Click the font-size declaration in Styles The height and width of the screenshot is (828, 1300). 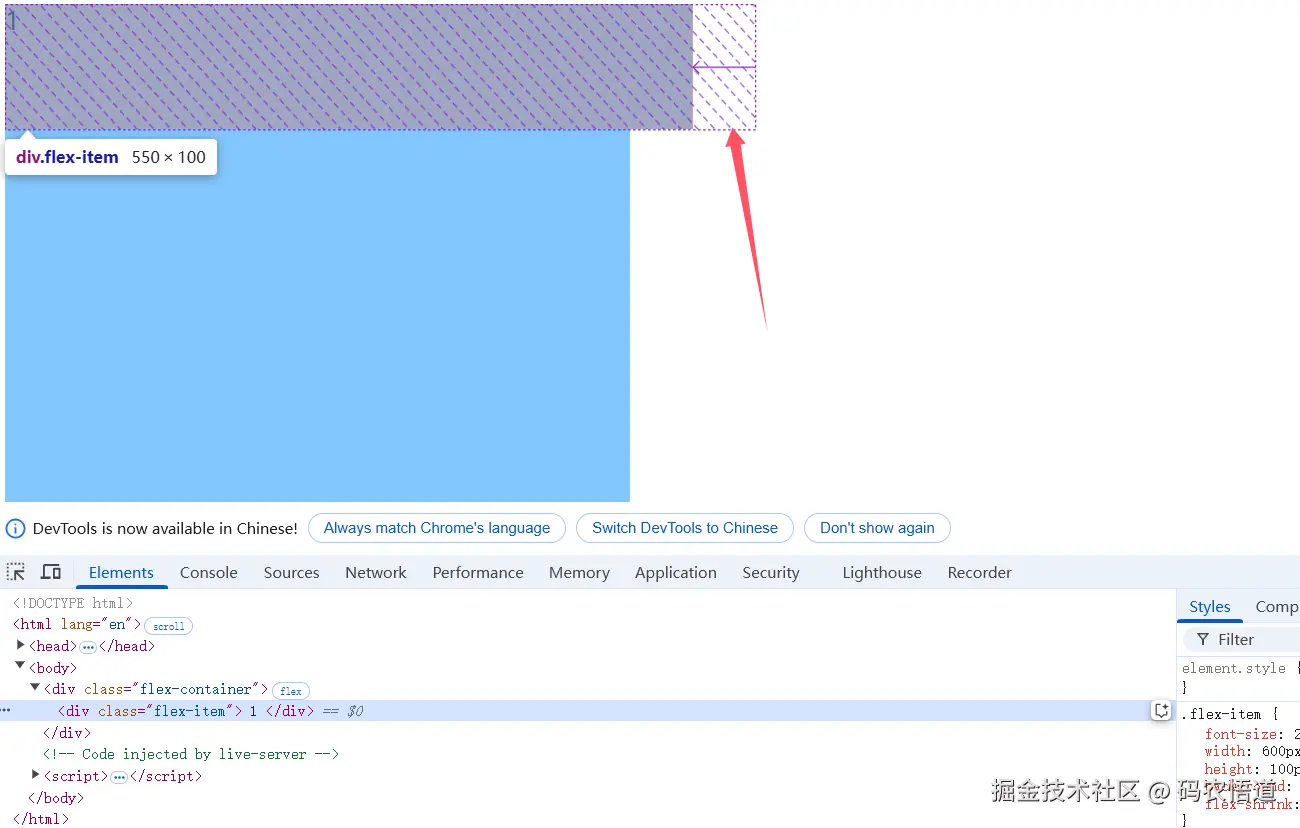1252,734
